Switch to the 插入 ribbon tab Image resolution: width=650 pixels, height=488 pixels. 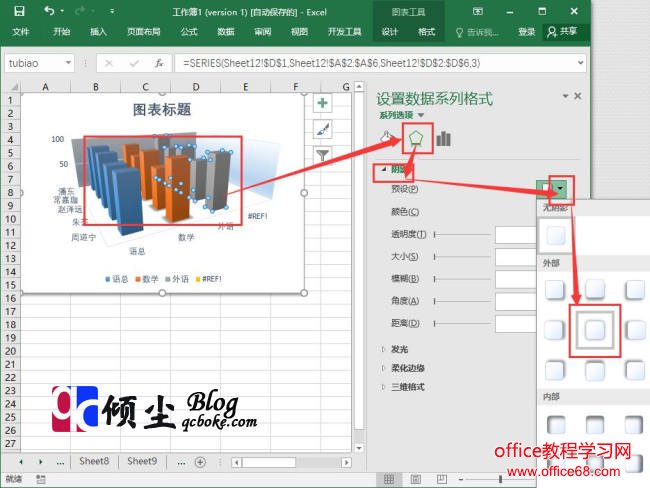coord(98,32)
